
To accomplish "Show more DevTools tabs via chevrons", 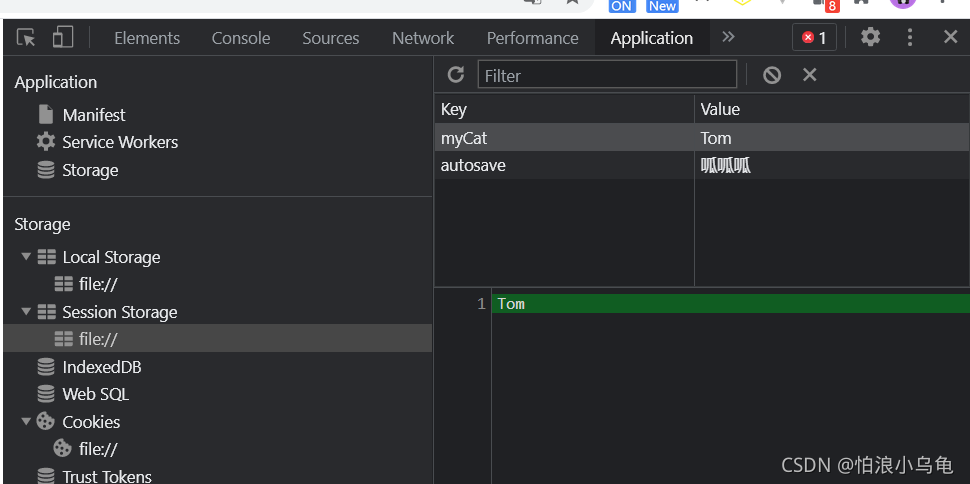I will 728,37.
